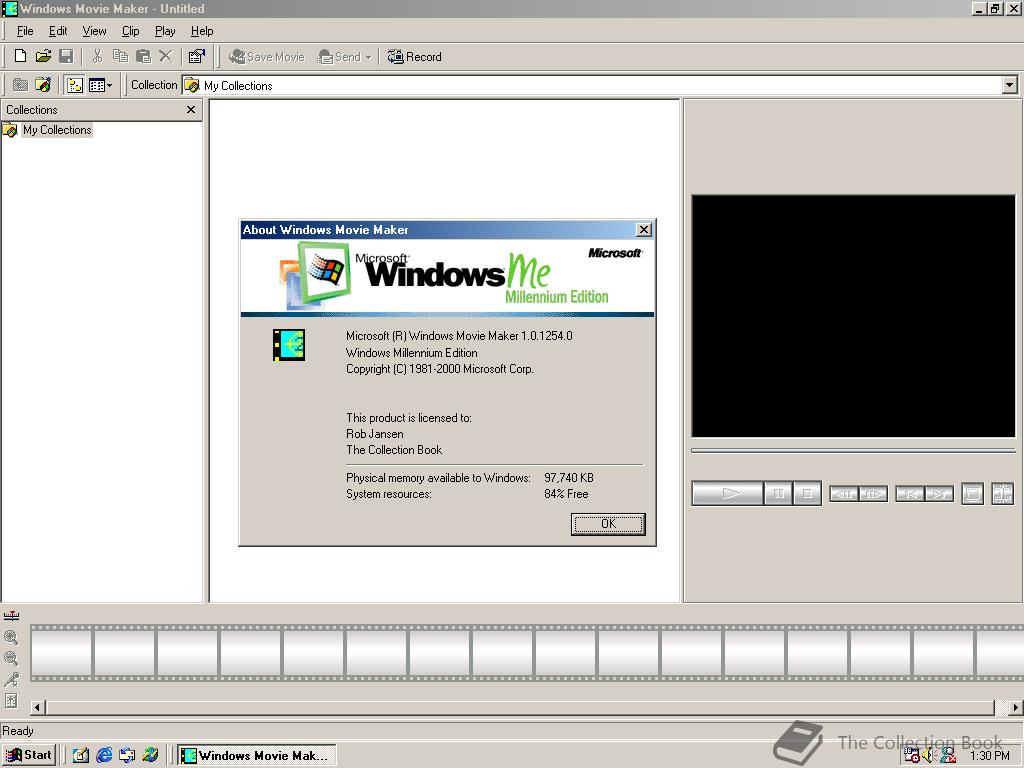Click the Ready status bar text
Image resolution: width=1024 pixels, height=768 pixels.
click(x=18, y=731)
